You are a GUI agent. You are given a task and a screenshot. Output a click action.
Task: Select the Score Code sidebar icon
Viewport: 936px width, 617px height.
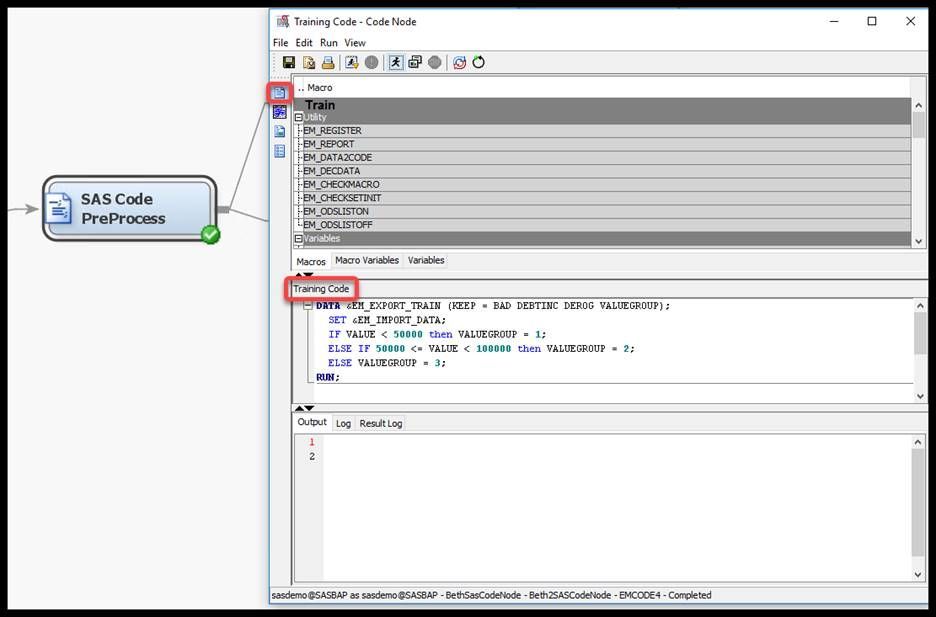click(279, 112)
